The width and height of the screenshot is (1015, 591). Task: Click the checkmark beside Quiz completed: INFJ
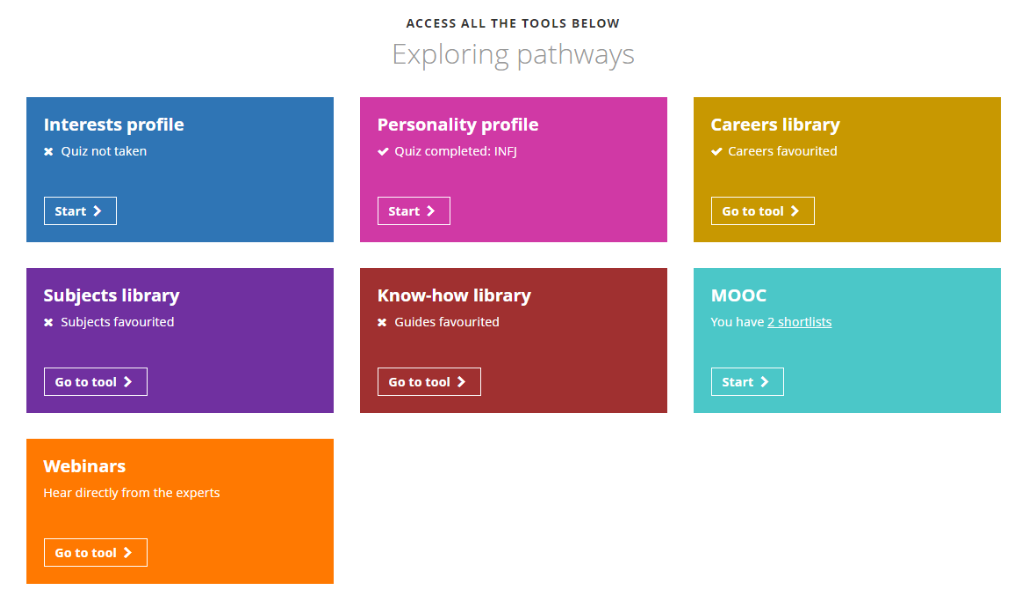pos(383,151)
